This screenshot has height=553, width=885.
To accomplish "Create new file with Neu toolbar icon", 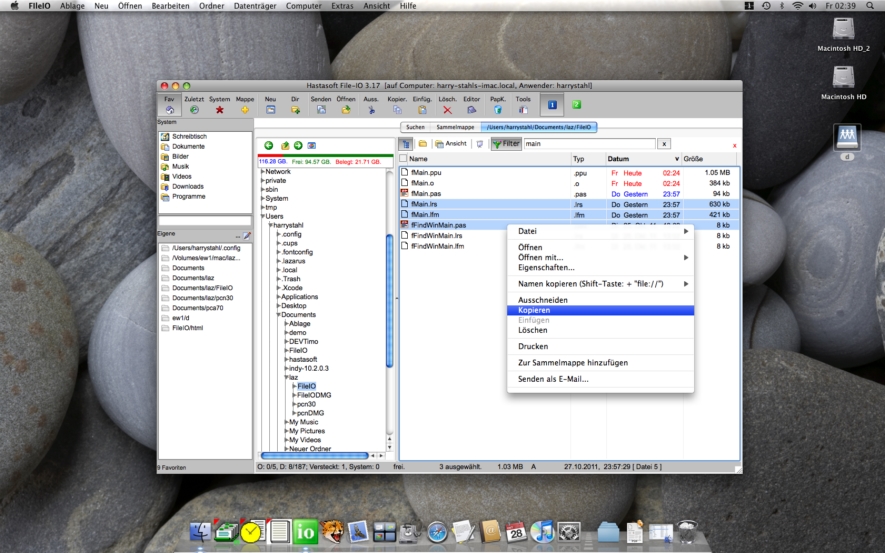I will coord(270,110).
